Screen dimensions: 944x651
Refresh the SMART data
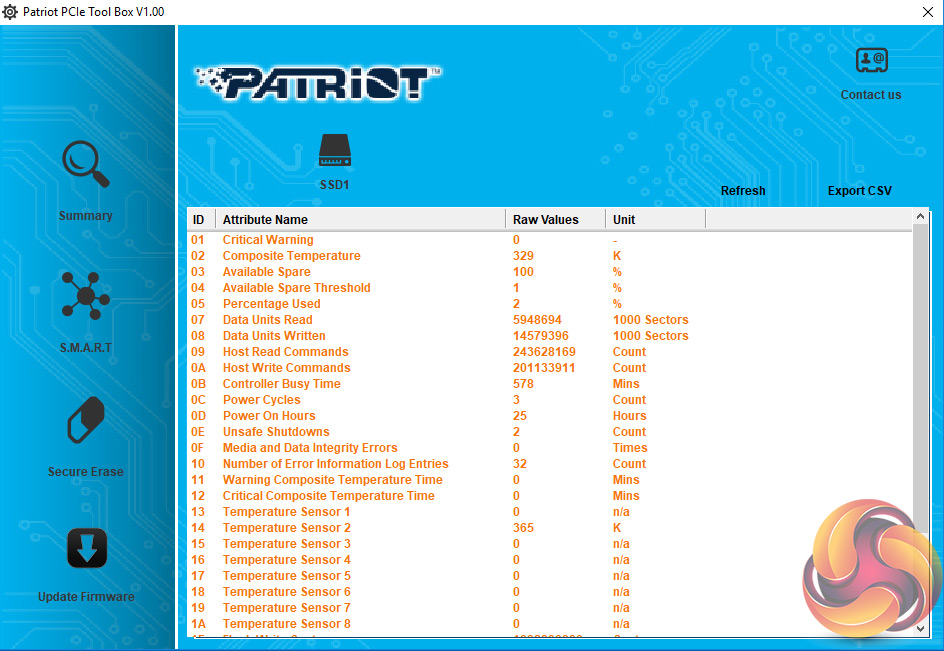[743, 191]
